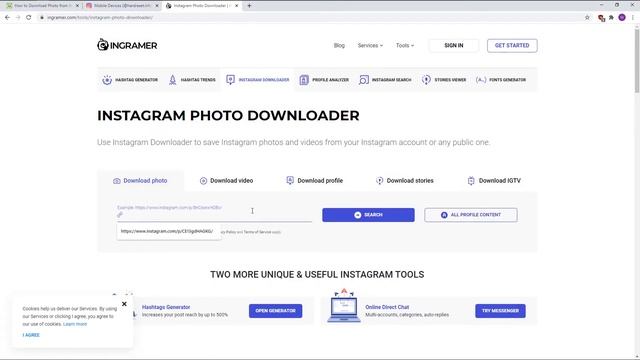Open a new browser tab
640x360 pixels.
[x=249, y=6]
